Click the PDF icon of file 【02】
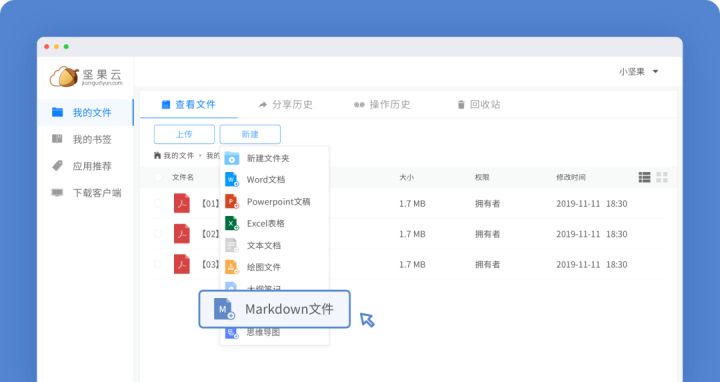 [x=182, y=234]
